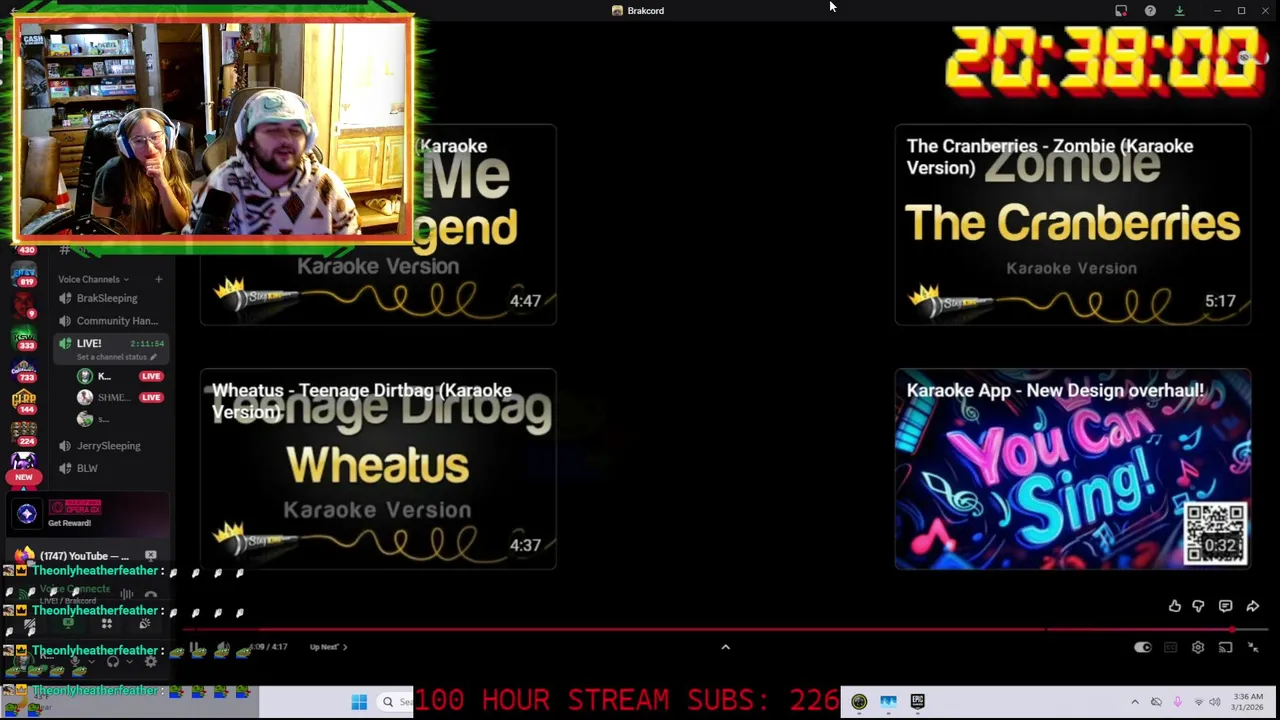Open the Windows Start menu
Screen dimensions: 1280x720
click(x=359, y=702)
